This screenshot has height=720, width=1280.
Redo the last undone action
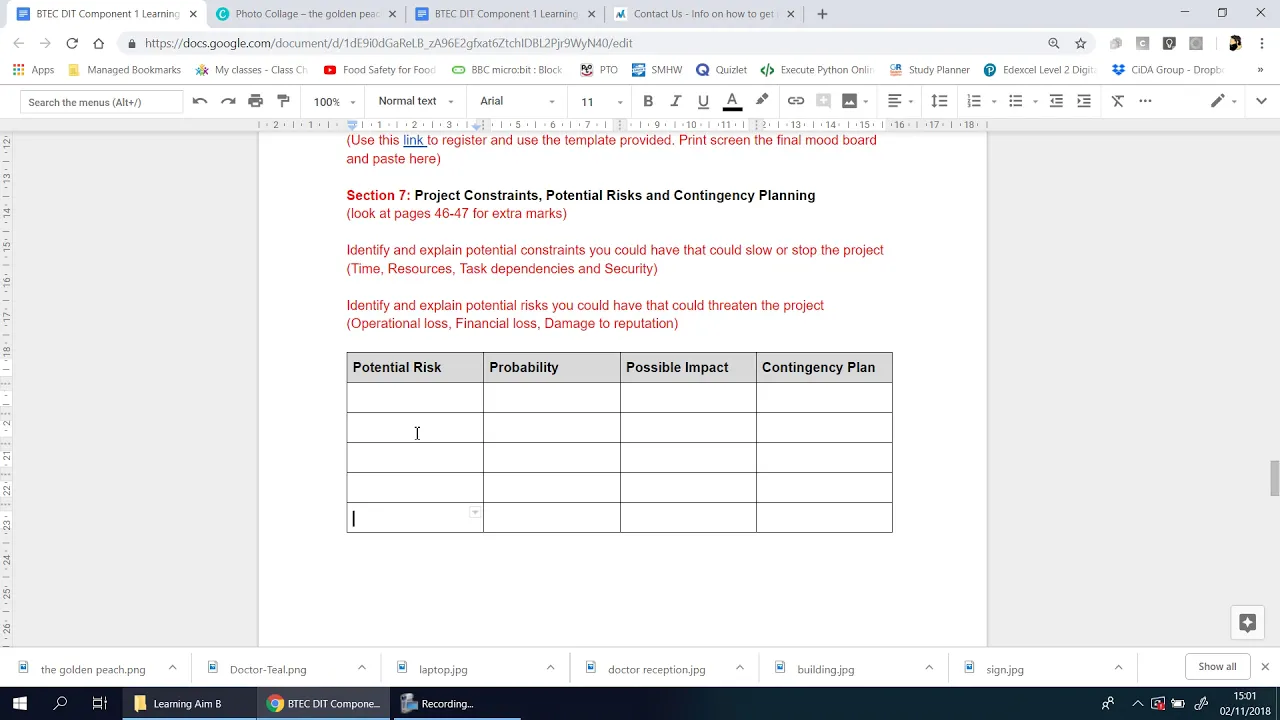click(x=228, y=101)
